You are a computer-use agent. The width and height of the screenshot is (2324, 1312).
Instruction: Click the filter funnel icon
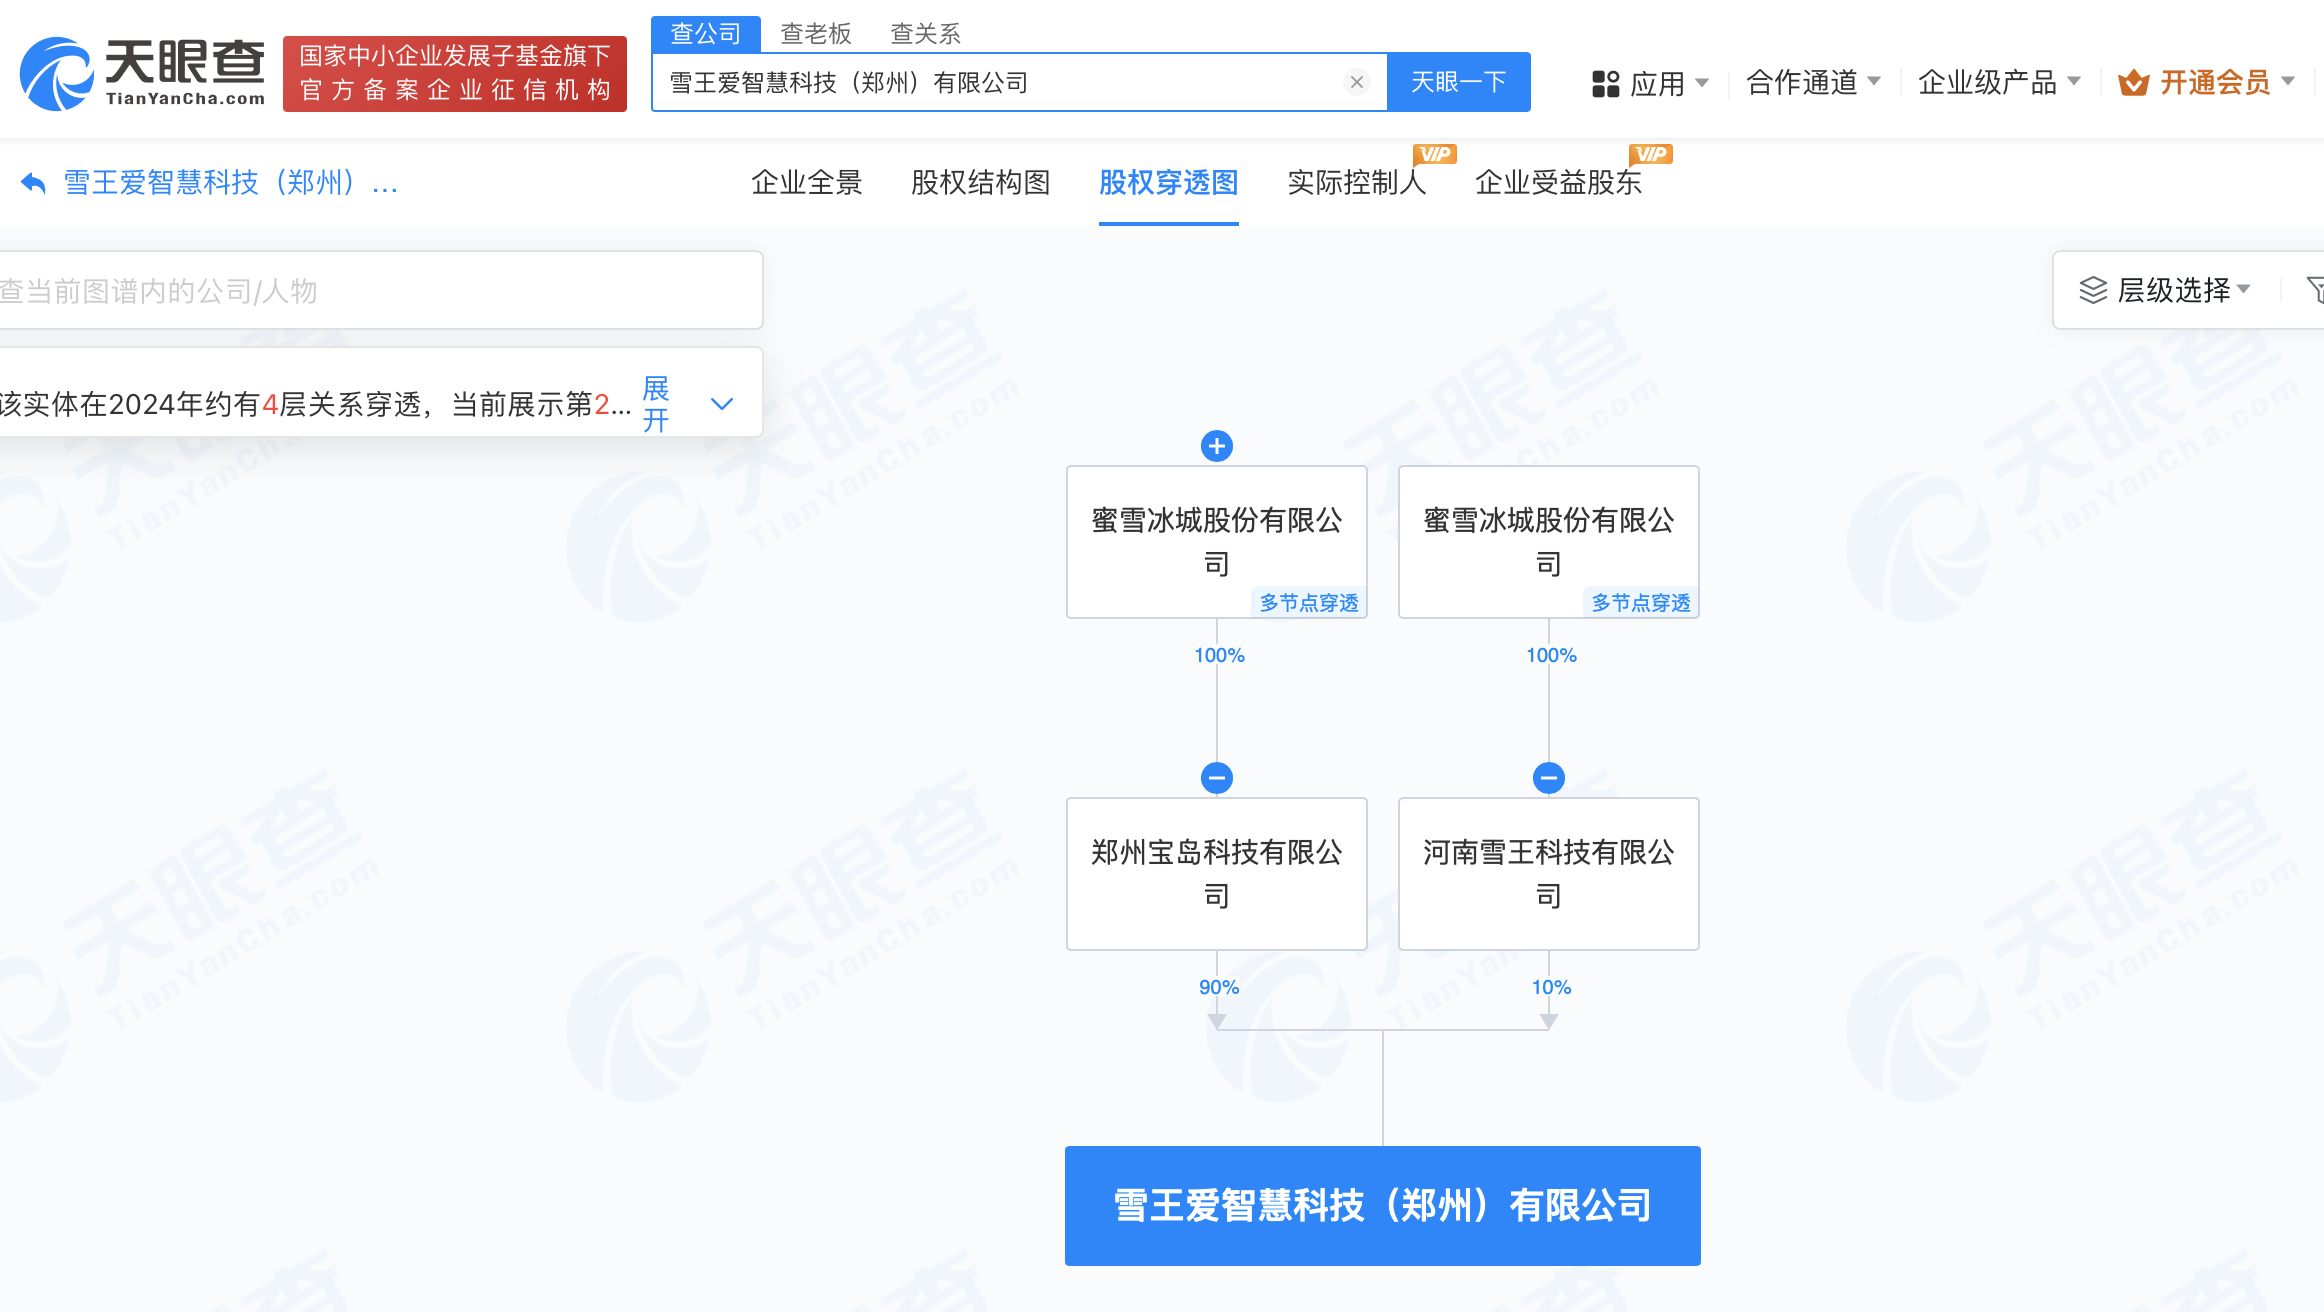2314,290
